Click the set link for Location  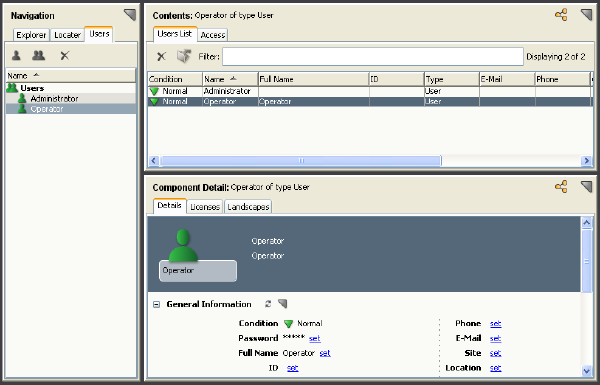point(496,368)
